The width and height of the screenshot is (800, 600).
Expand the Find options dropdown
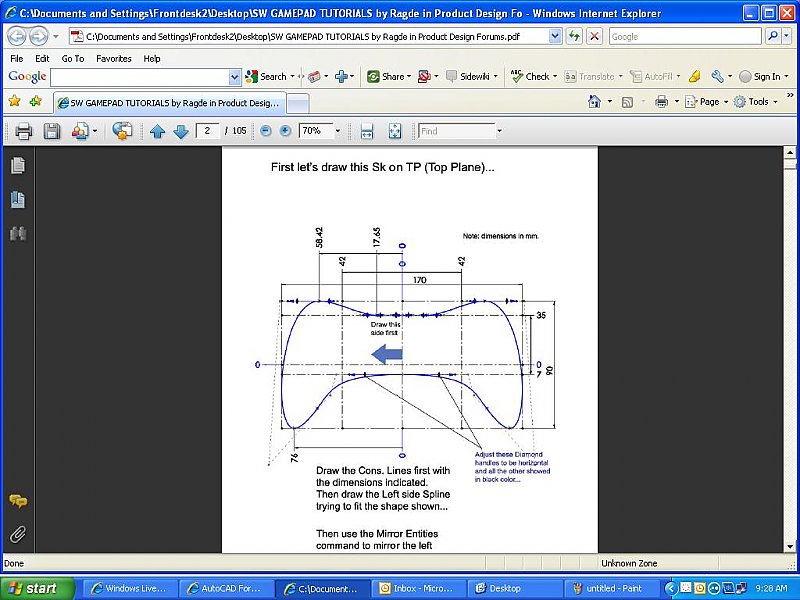[499, 131]
